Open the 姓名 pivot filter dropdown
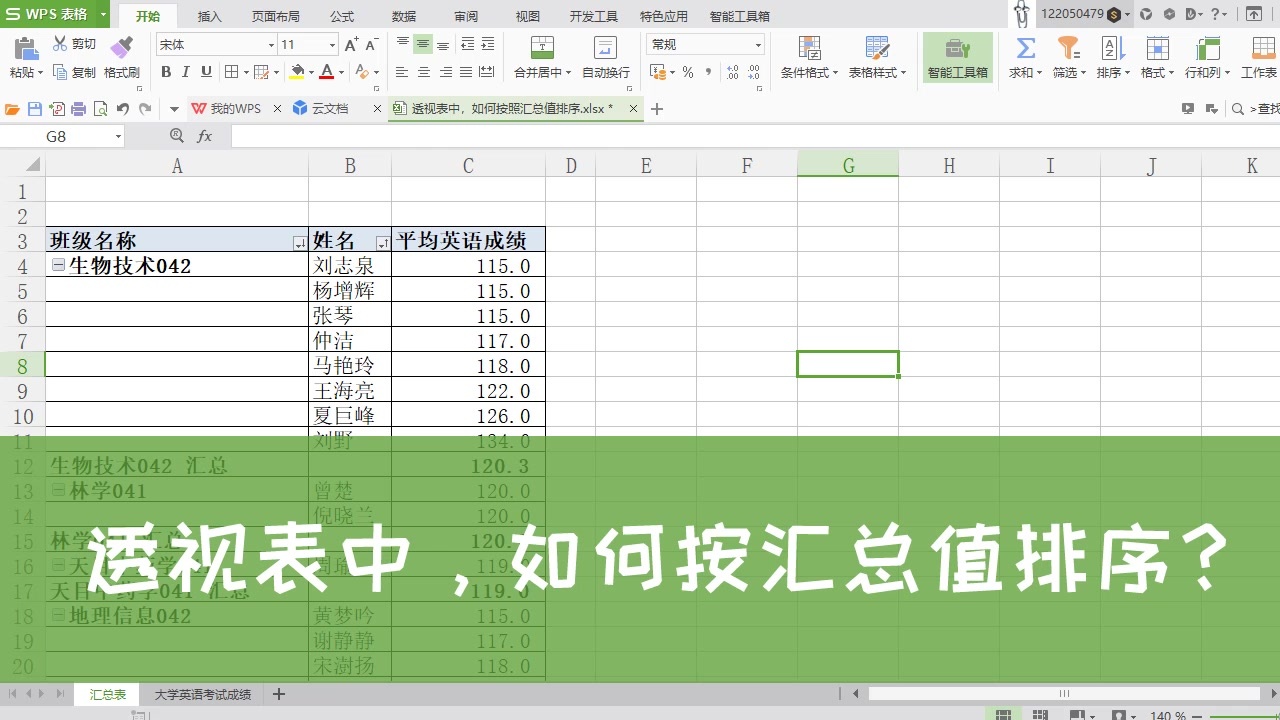 pos(382,243)
